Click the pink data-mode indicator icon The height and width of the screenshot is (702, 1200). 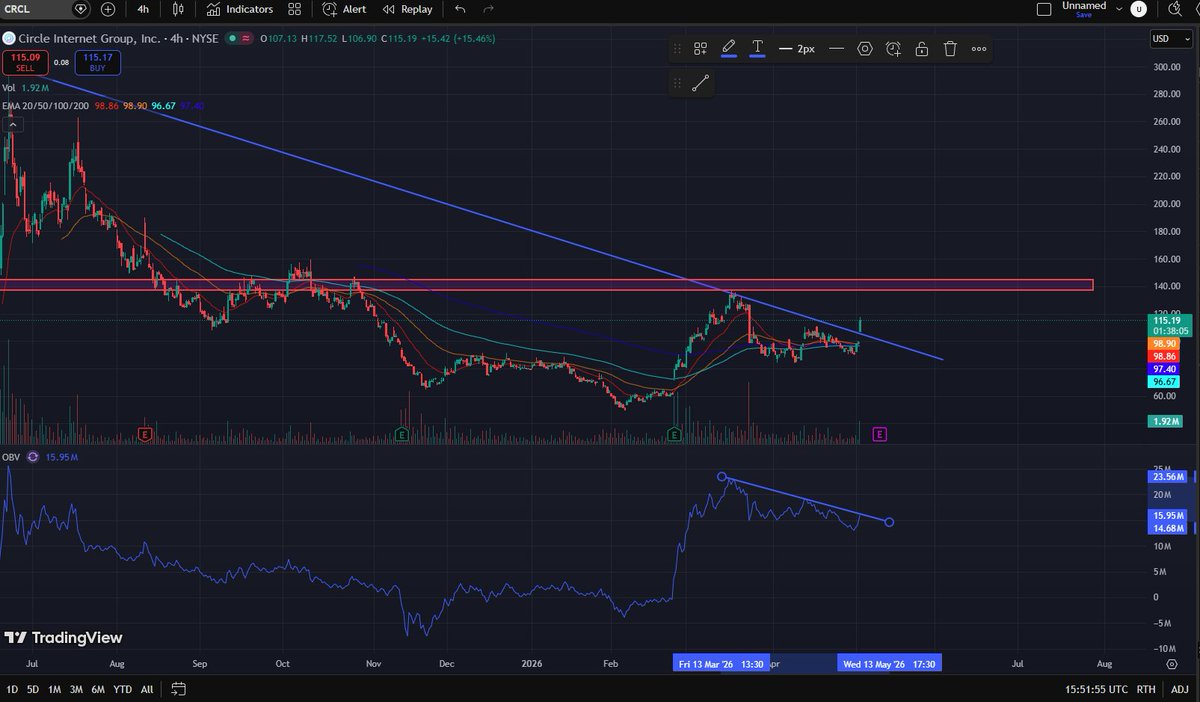click(245, 38)
